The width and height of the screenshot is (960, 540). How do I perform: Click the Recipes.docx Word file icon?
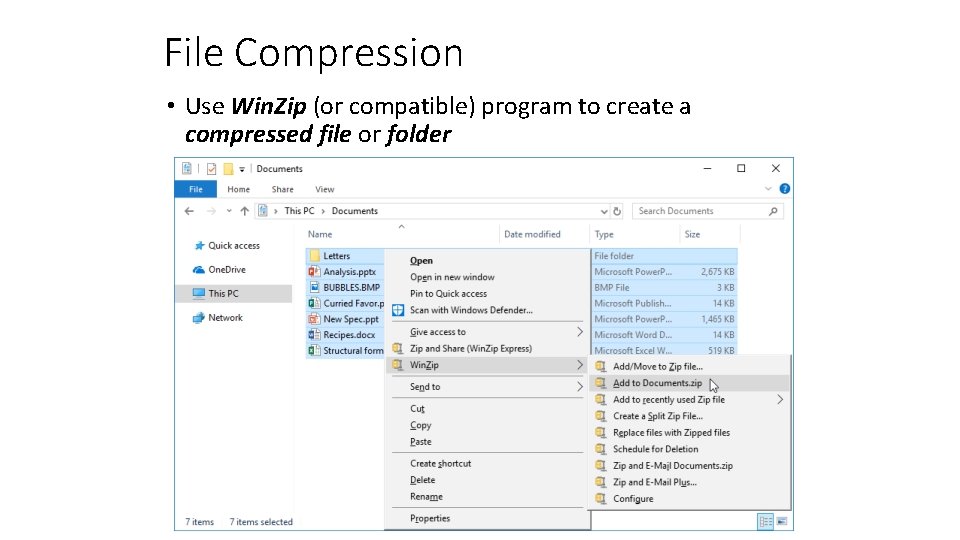point(314,335)
